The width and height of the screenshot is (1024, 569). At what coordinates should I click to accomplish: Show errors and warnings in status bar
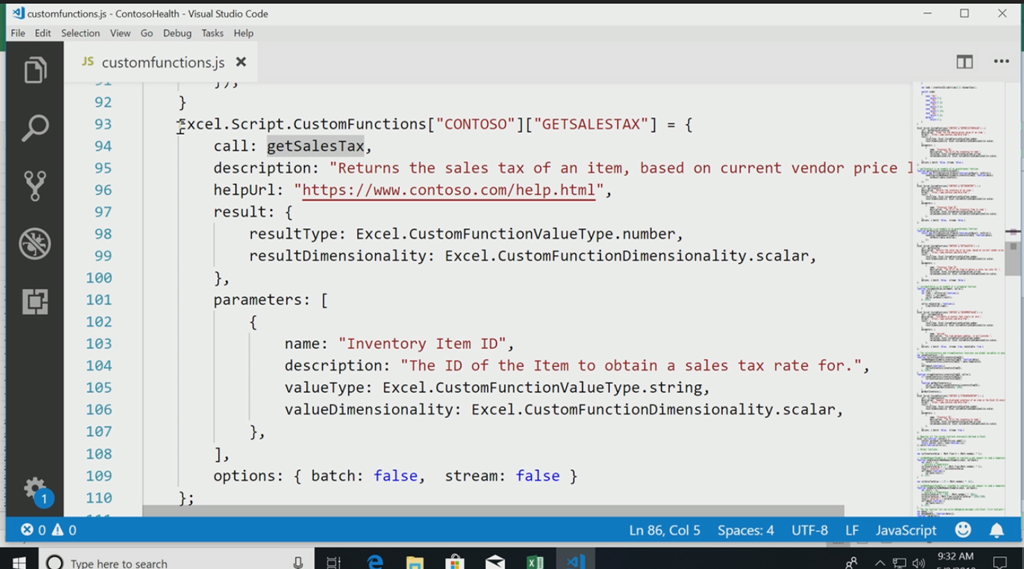click(x=48, y=530)
